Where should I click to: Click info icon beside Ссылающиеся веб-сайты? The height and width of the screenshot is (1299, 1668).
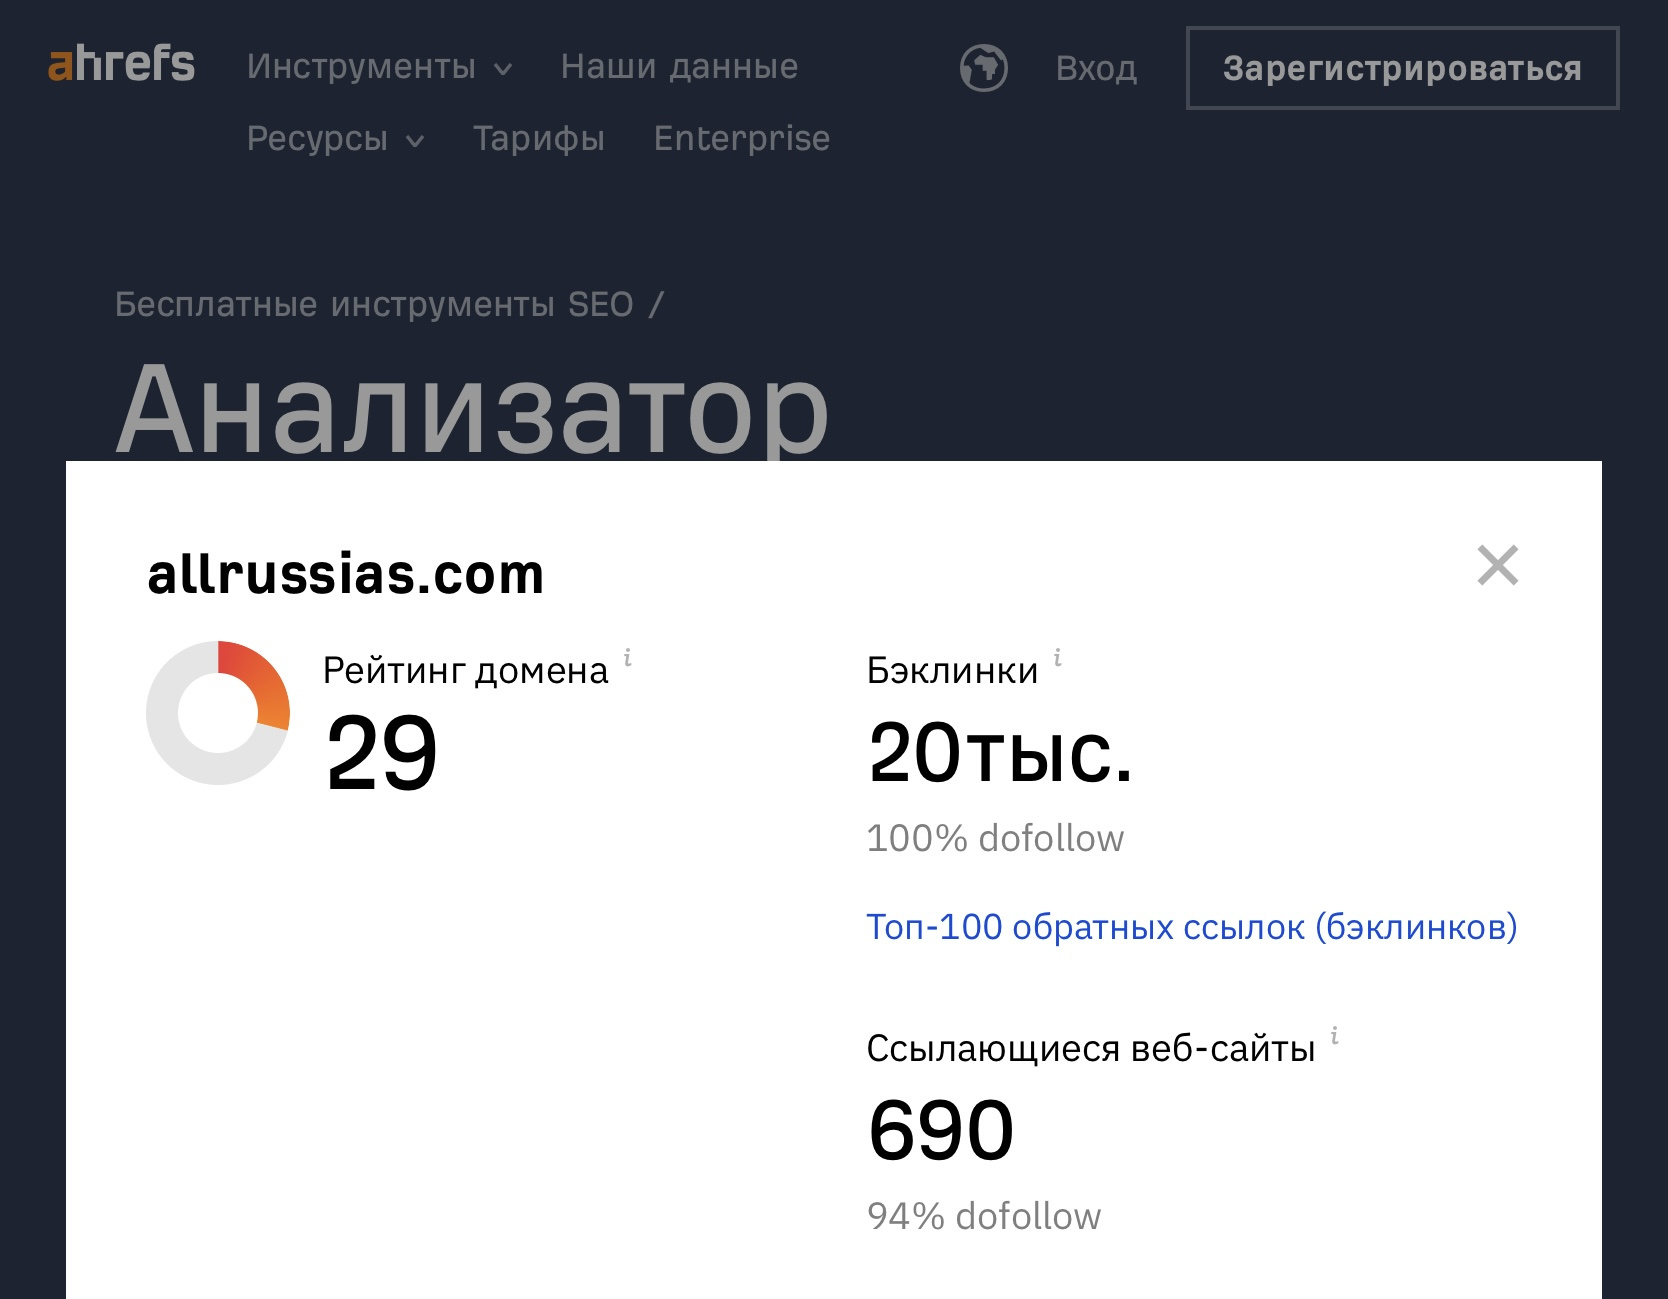tap(1335, 1036)
